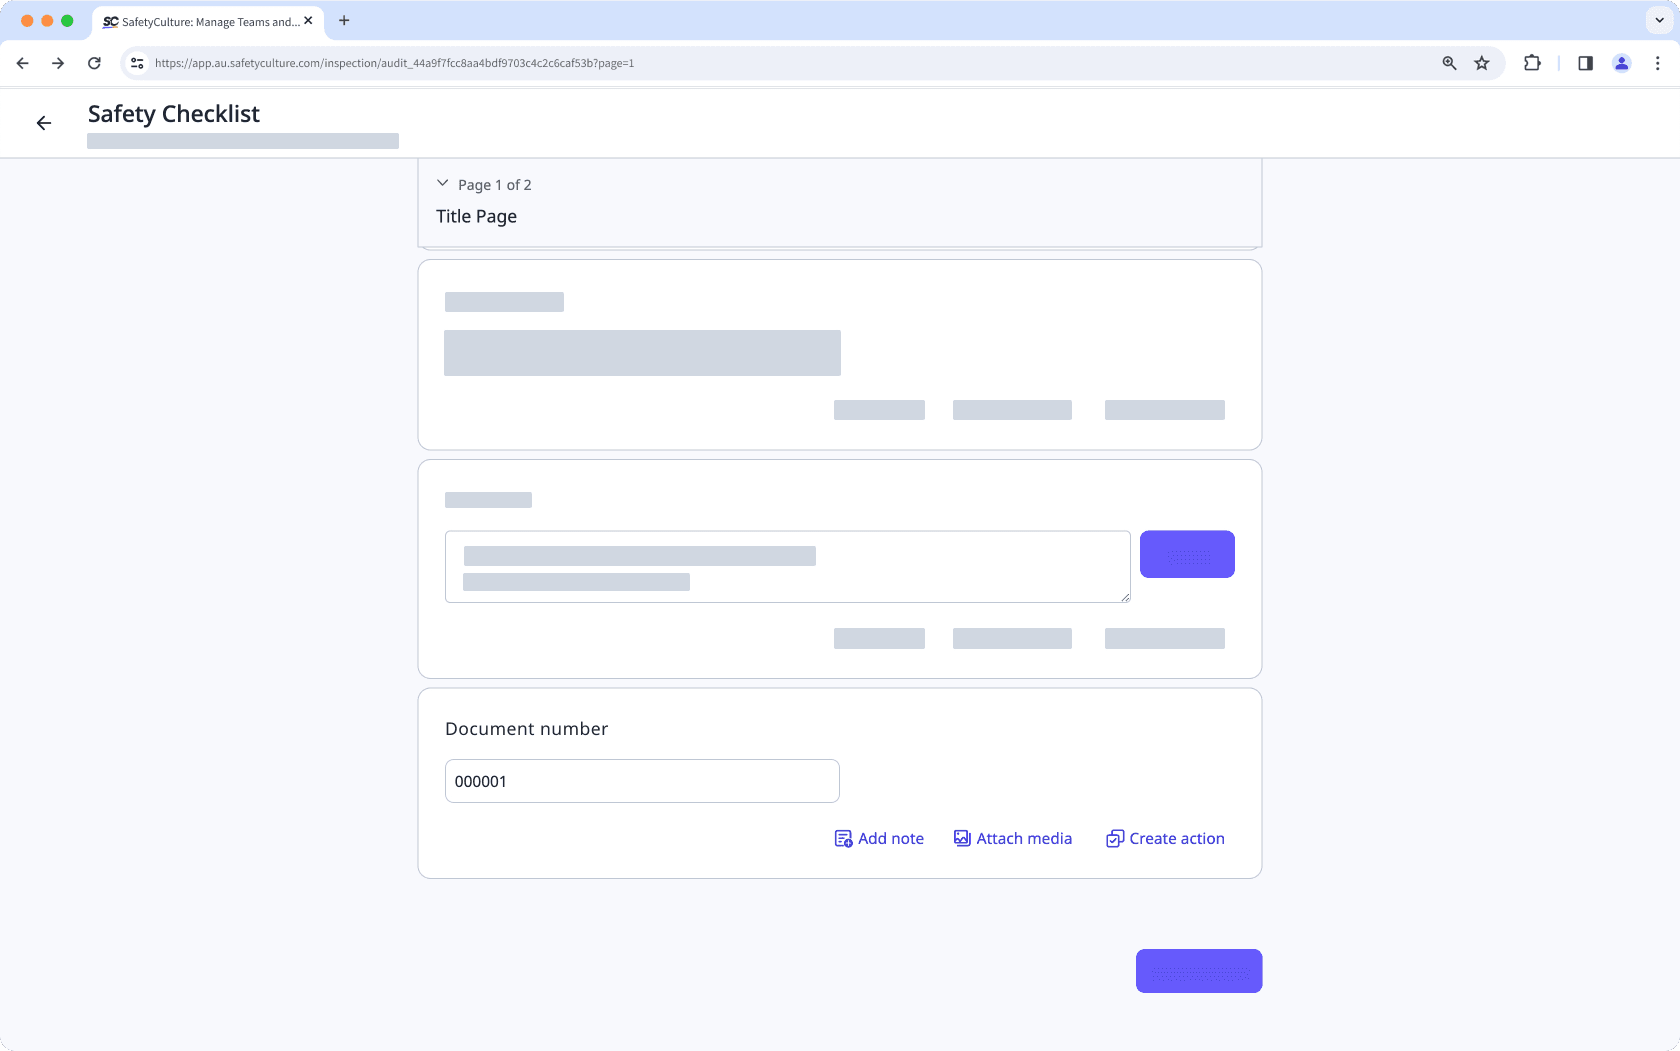Click the zoom magnifier icon in address bar
The width and height of the screenshot is (1680, 1051).
click(1449, 63)
